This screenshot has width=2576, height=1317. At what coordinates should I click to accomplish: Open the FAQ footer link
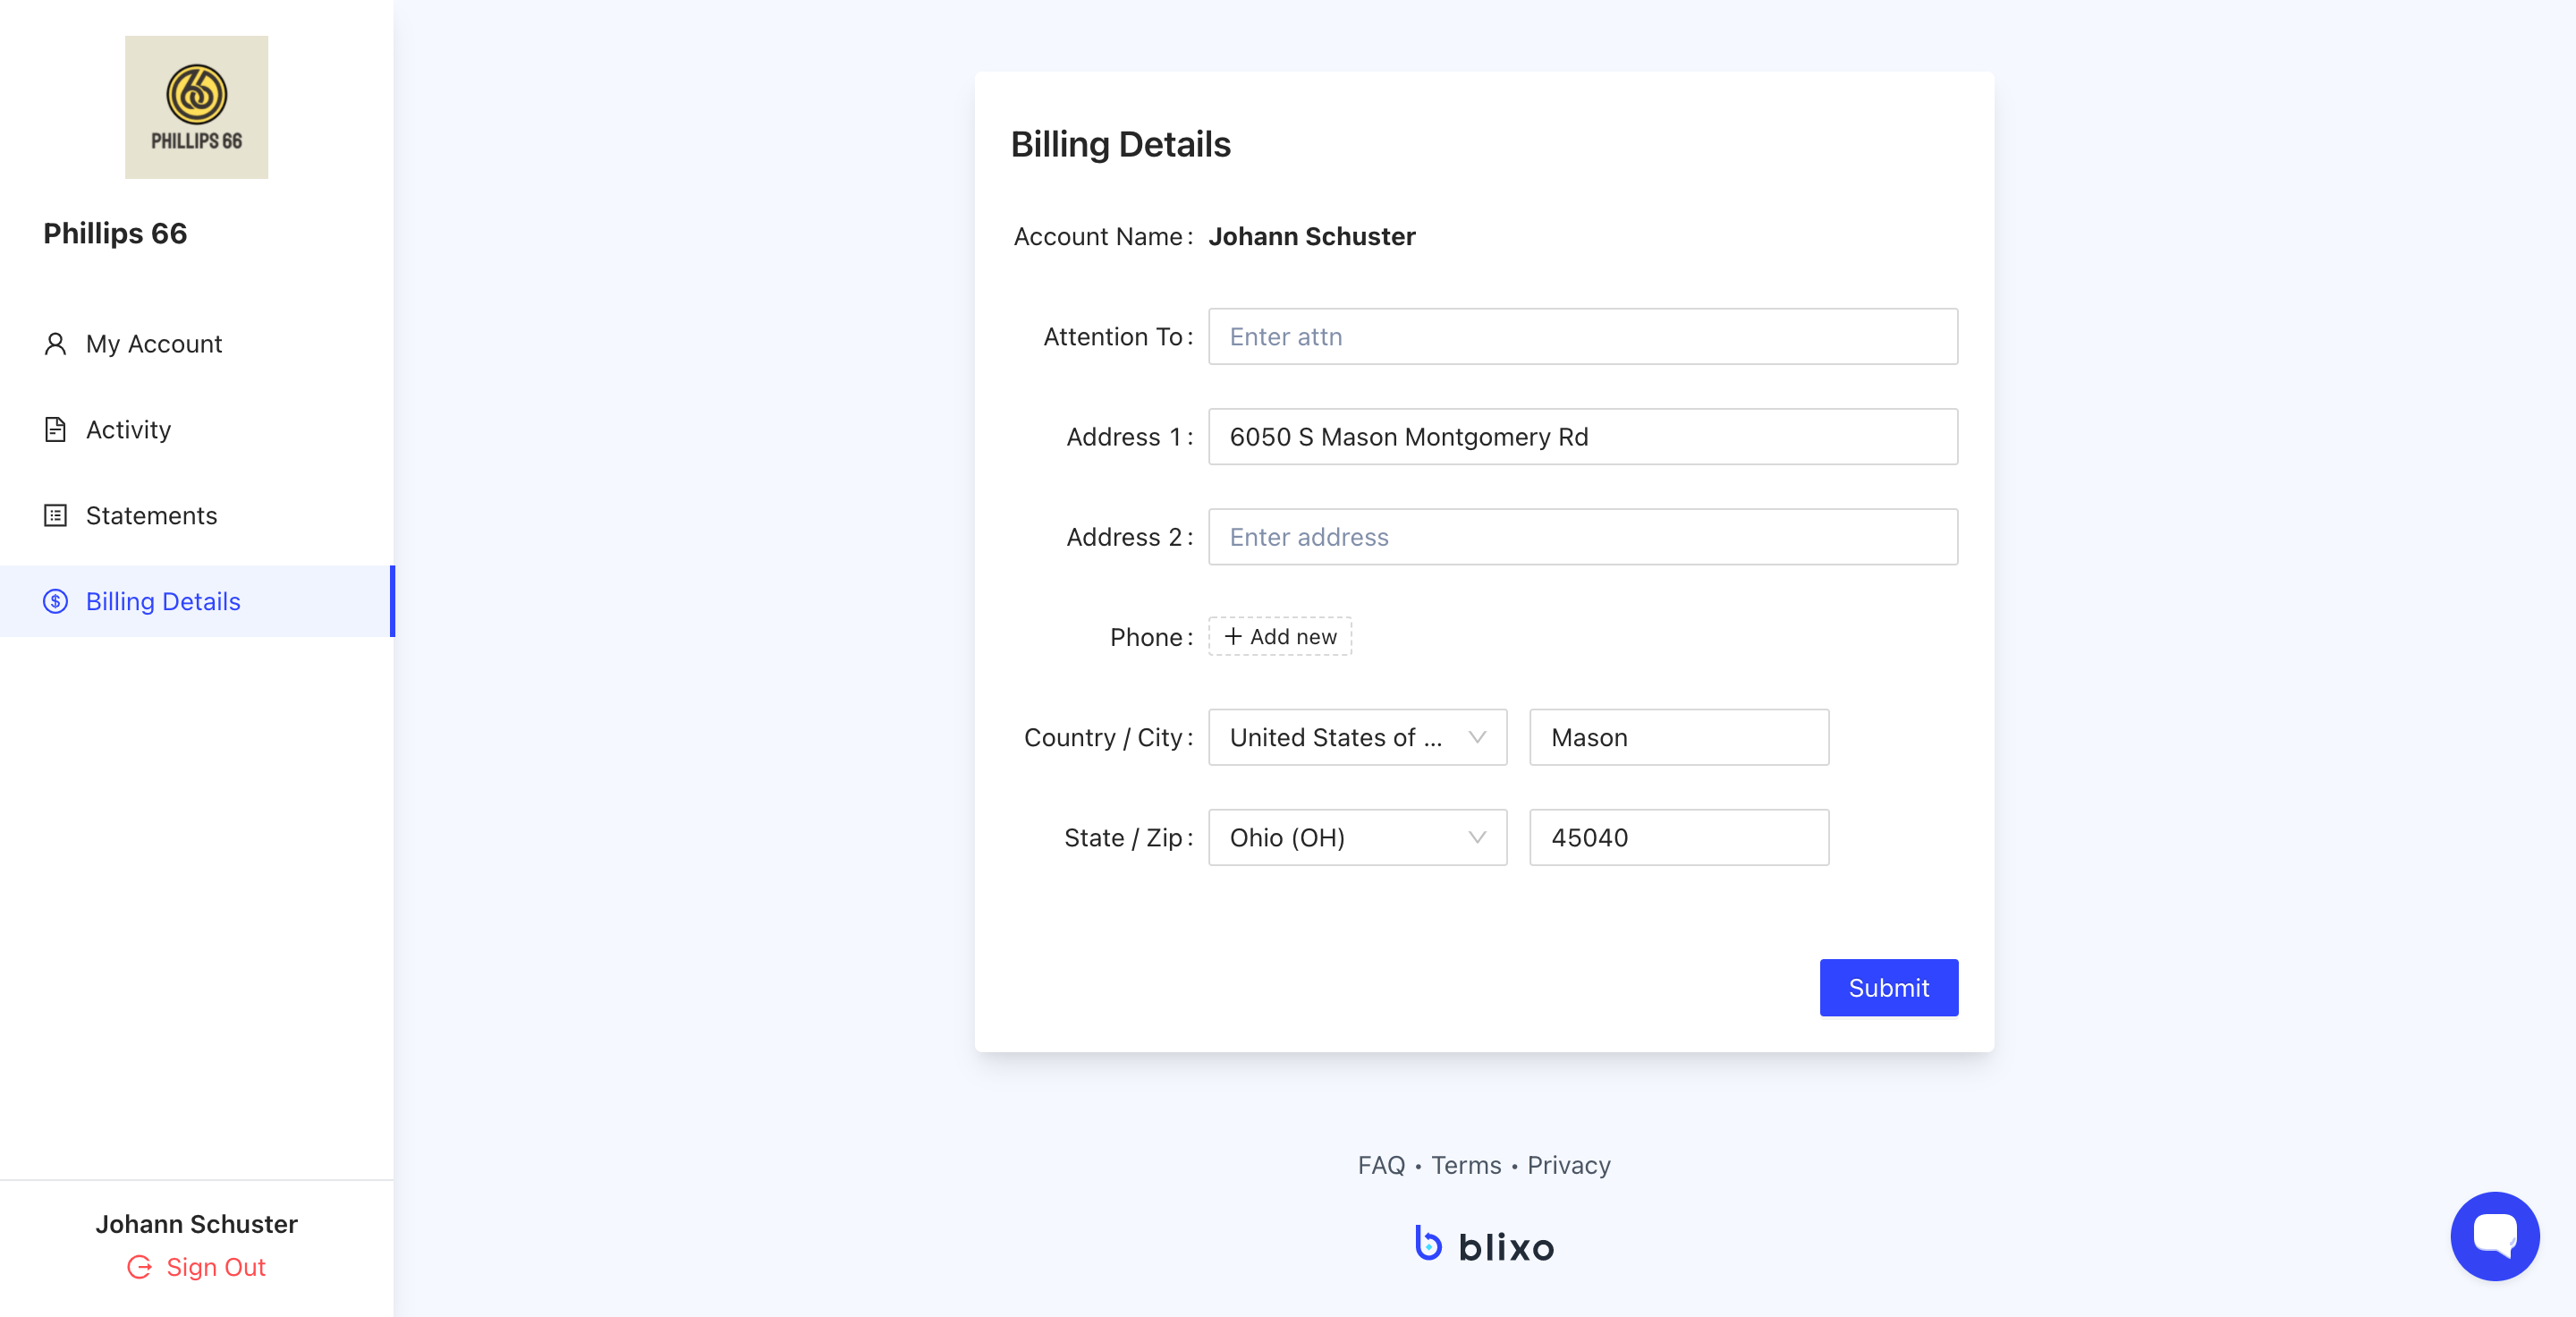click(1380, 1165)
